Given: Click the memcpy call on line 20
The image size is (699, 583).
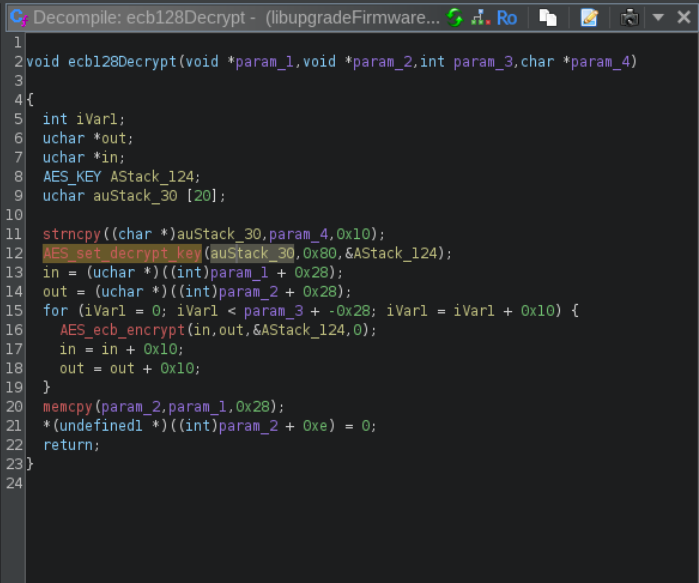Looking at the screenshot, I should 67,406.
